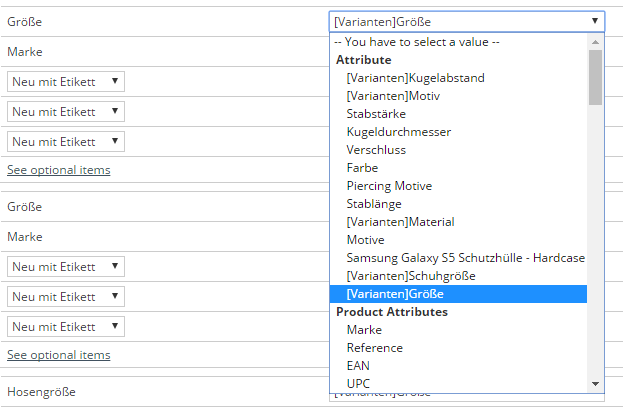Click the list scrollbar down arrow
Screen dimensions: 623x409
tap(595, 383)
